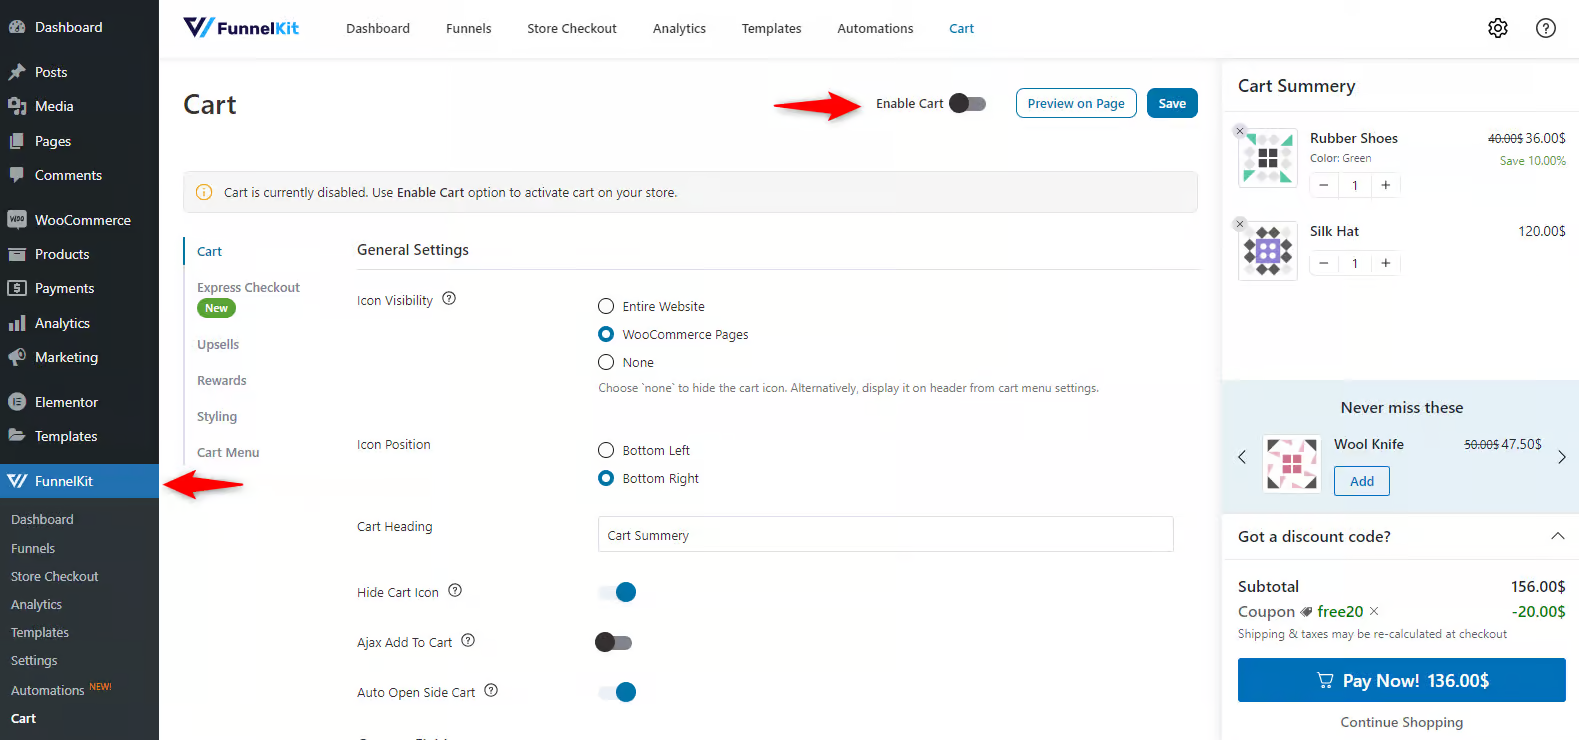Remove the free20 coupon
This screenshot has width=1579, height=740.
coord(1374,611)
